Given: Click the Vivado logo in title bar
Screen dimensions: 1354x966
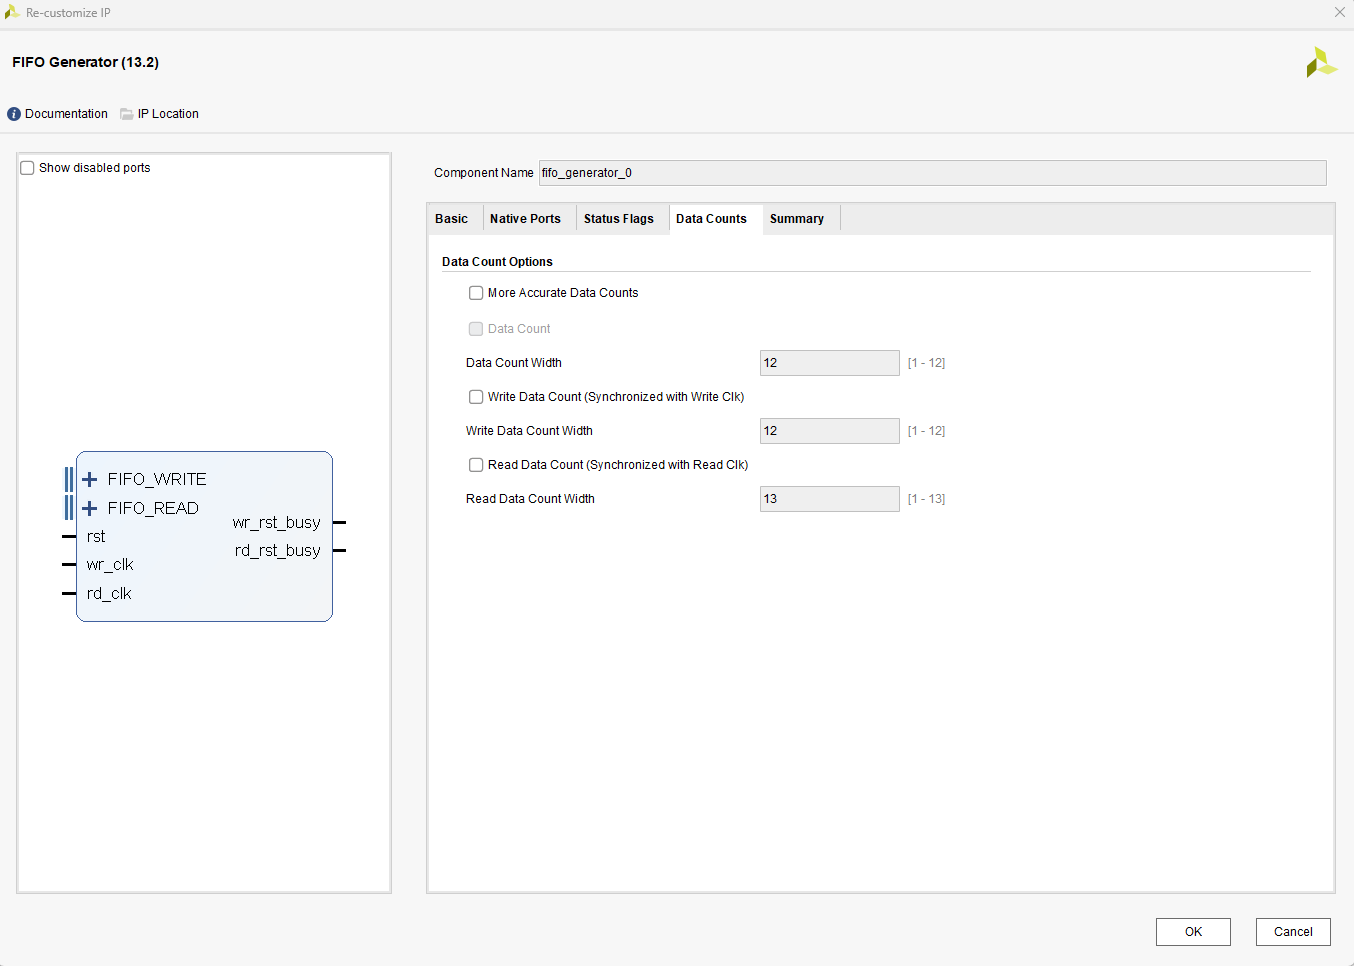Looking at the screenshot, I should (12, 12).
